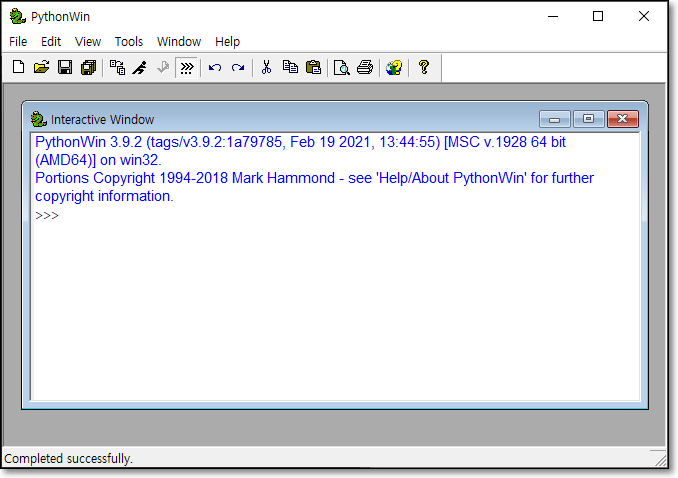Screen dimensions: 678x478
Task: Close the Interactive Window with red X
Action: (623, 119)
